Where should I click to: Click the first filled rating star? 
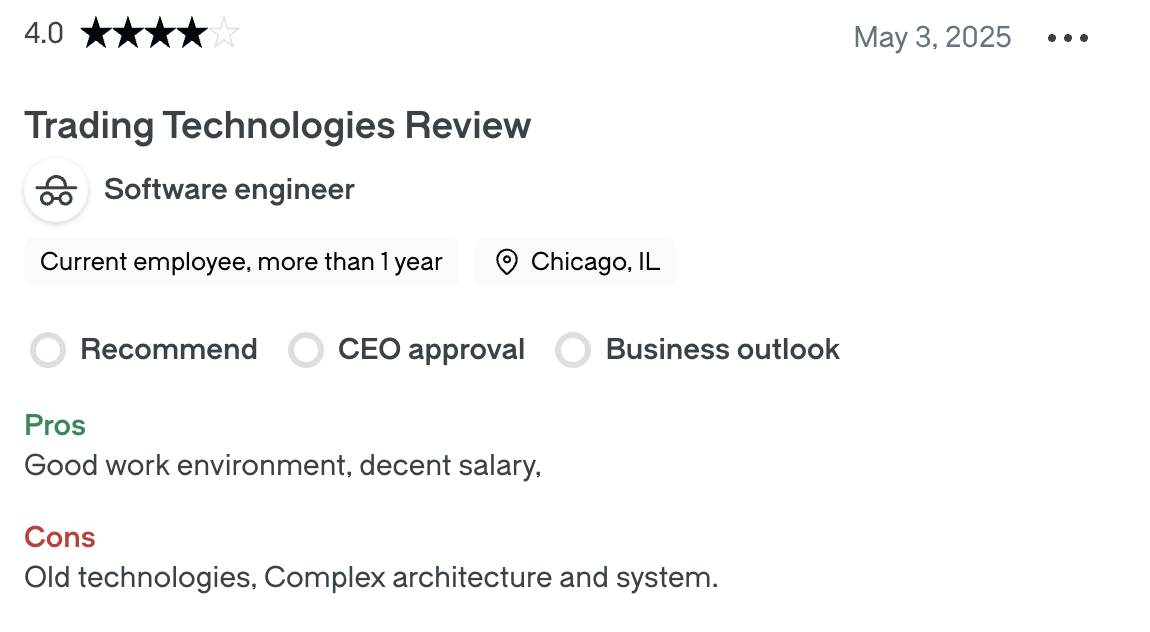[96, 35]
